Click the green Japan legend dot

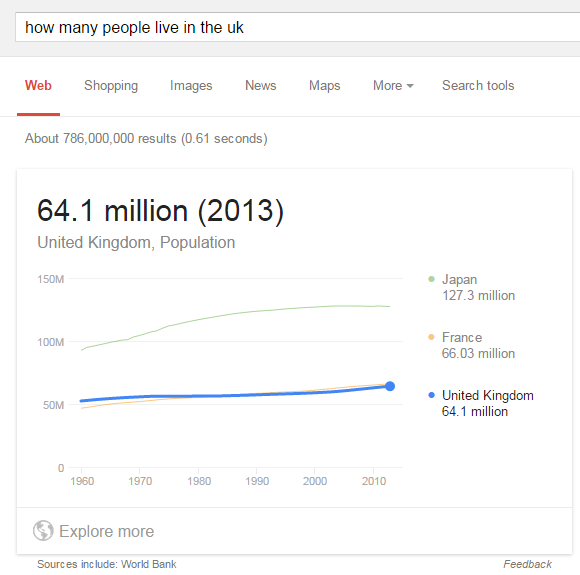coord(431,279)
